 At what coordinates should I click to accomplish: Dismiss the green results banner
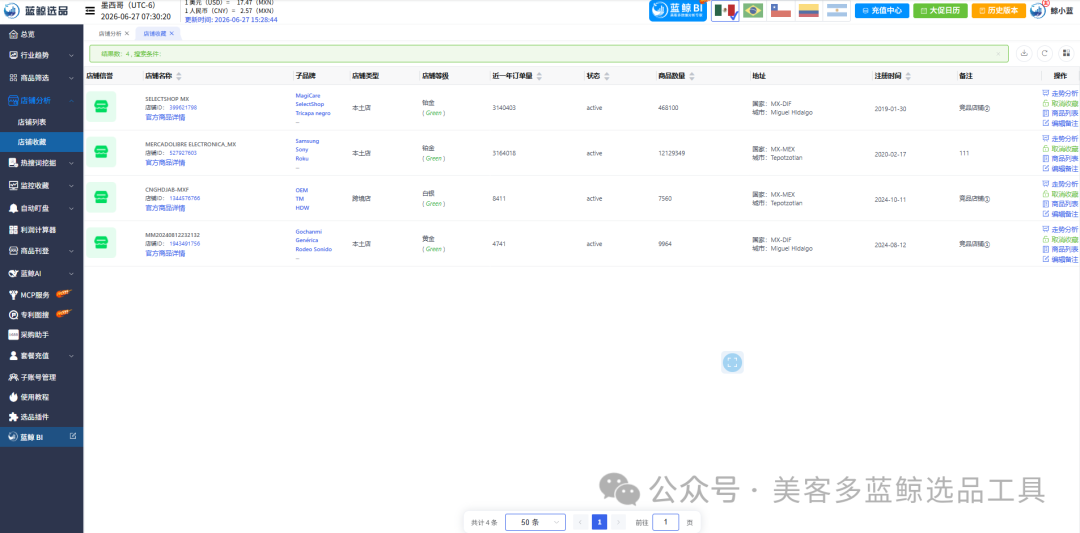pos(998,53)
